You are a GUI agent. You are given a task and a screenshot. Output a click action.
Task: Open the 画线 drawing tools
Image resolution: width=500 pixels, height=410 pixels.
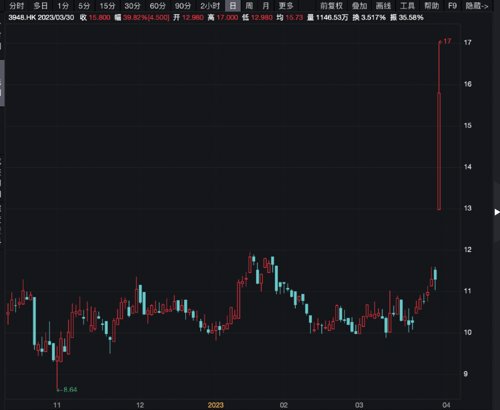pos(383,6)
